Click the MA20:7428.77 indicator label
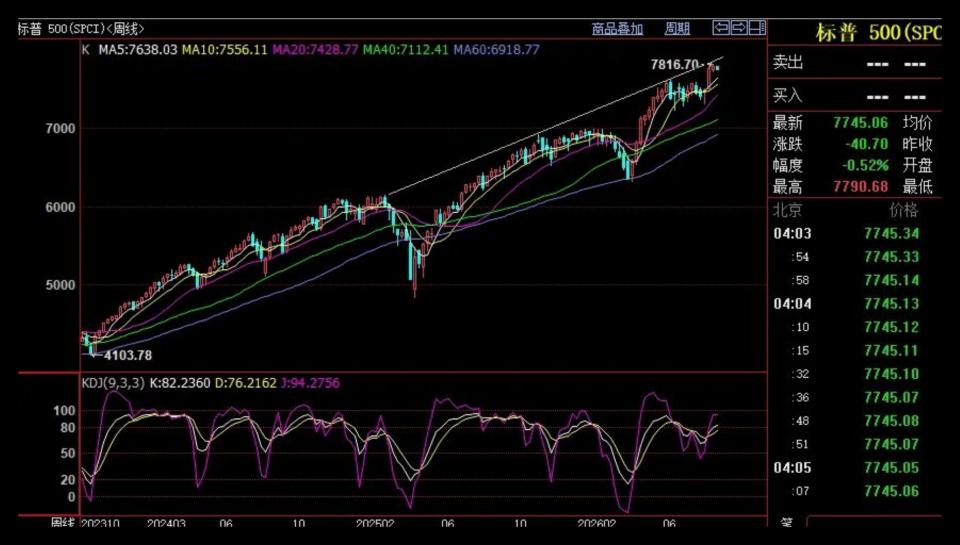This screenshot has height=545, width=960. 315,50
